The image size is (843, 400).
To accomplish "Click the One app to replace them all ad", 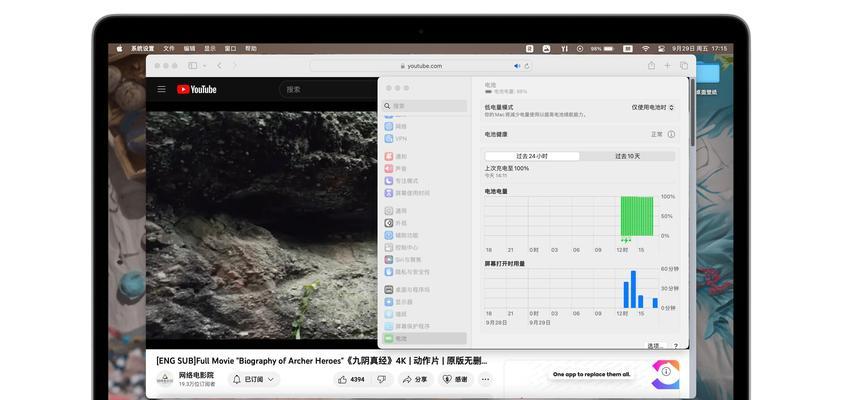I will (591, 374).
